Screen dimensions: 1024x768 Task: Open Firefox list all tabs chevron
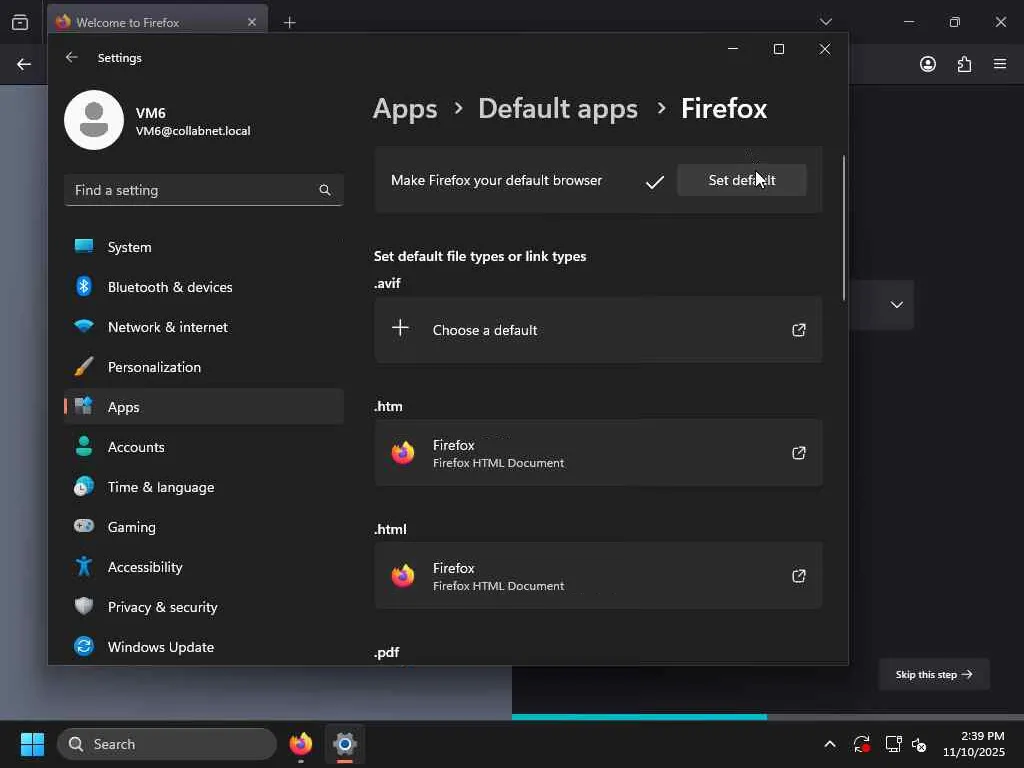pyautogui.click(x=825, y=22)
